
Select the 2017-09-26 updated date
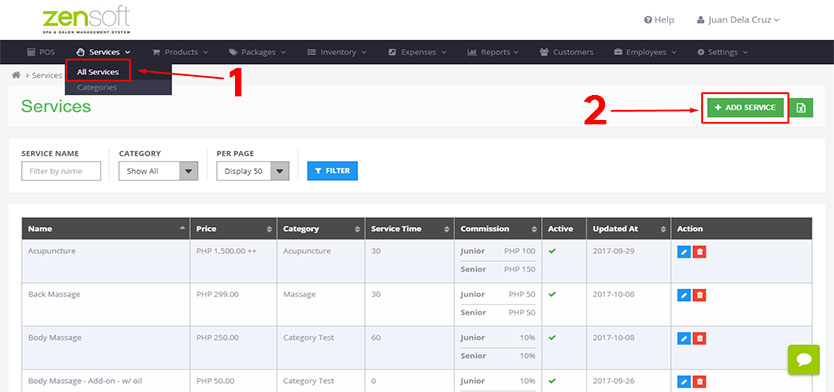coord(614,381)
